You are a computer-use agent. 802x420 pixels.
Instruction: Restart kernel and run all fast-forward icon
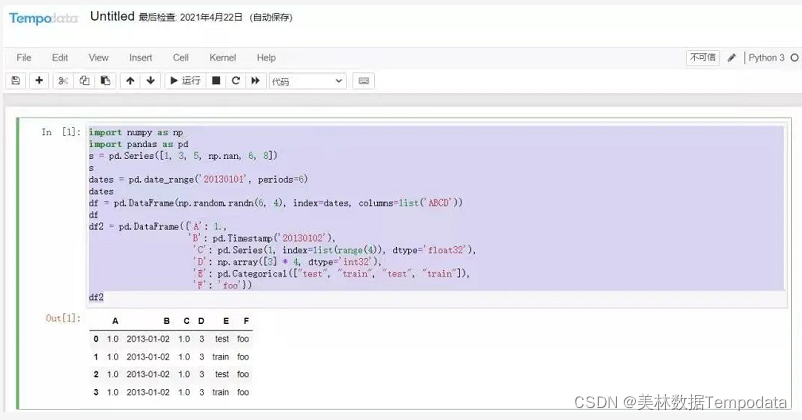pyautogui.click(x=255, y=81)
